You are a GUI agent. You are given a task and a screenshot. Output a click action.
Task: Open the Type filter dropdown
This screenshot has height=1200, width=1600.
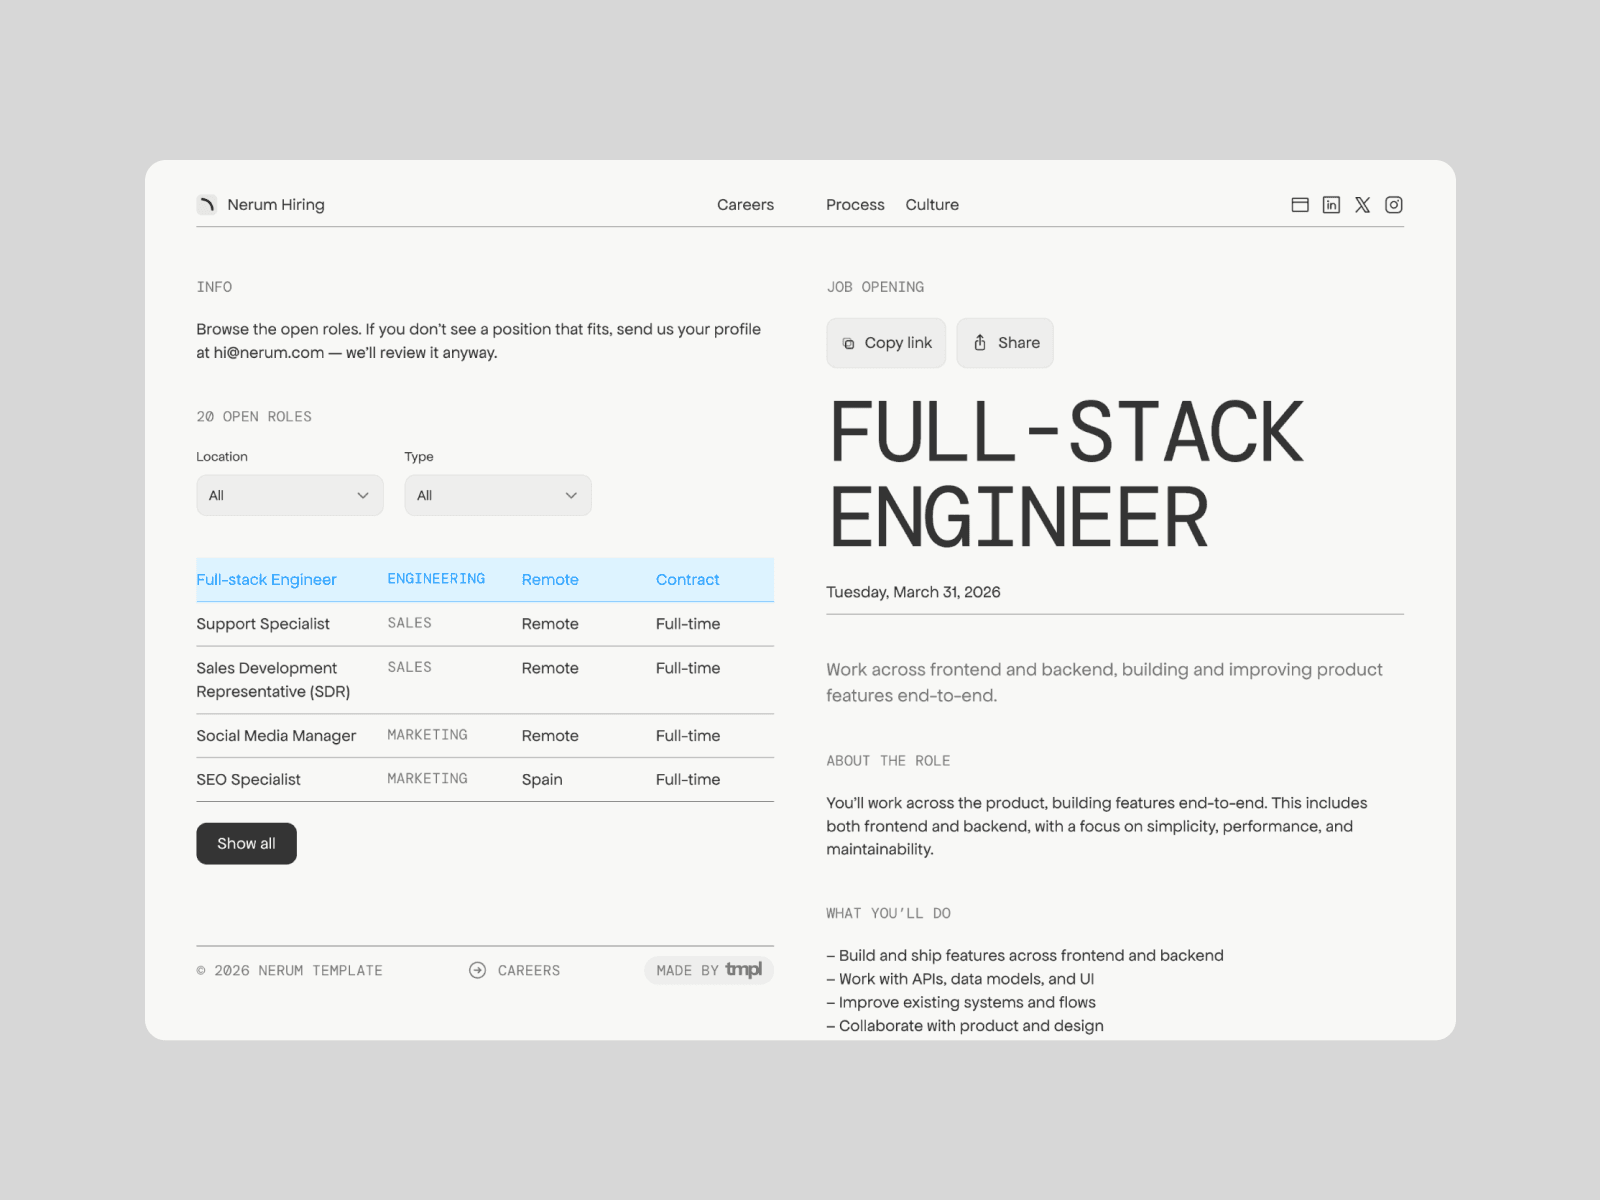point(497,495)
